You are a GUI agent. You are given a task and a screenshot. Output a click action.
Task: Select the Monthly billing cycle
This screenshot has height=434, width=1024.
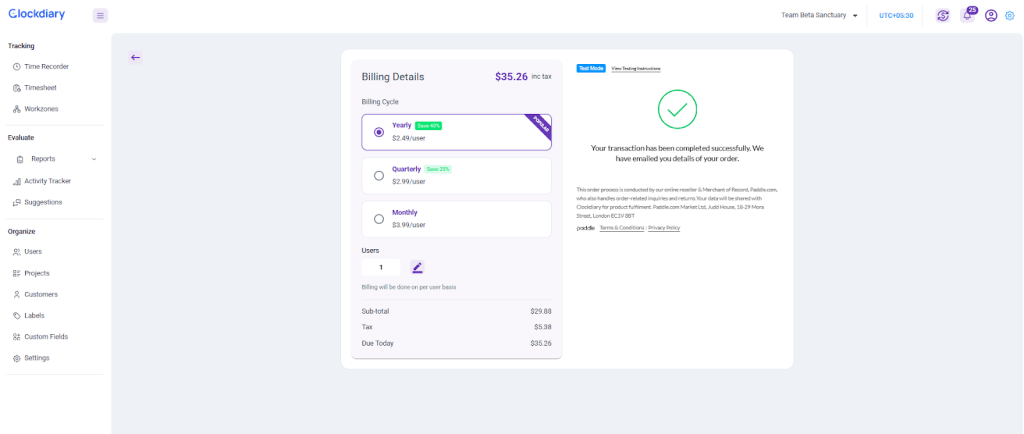[379, 219]
